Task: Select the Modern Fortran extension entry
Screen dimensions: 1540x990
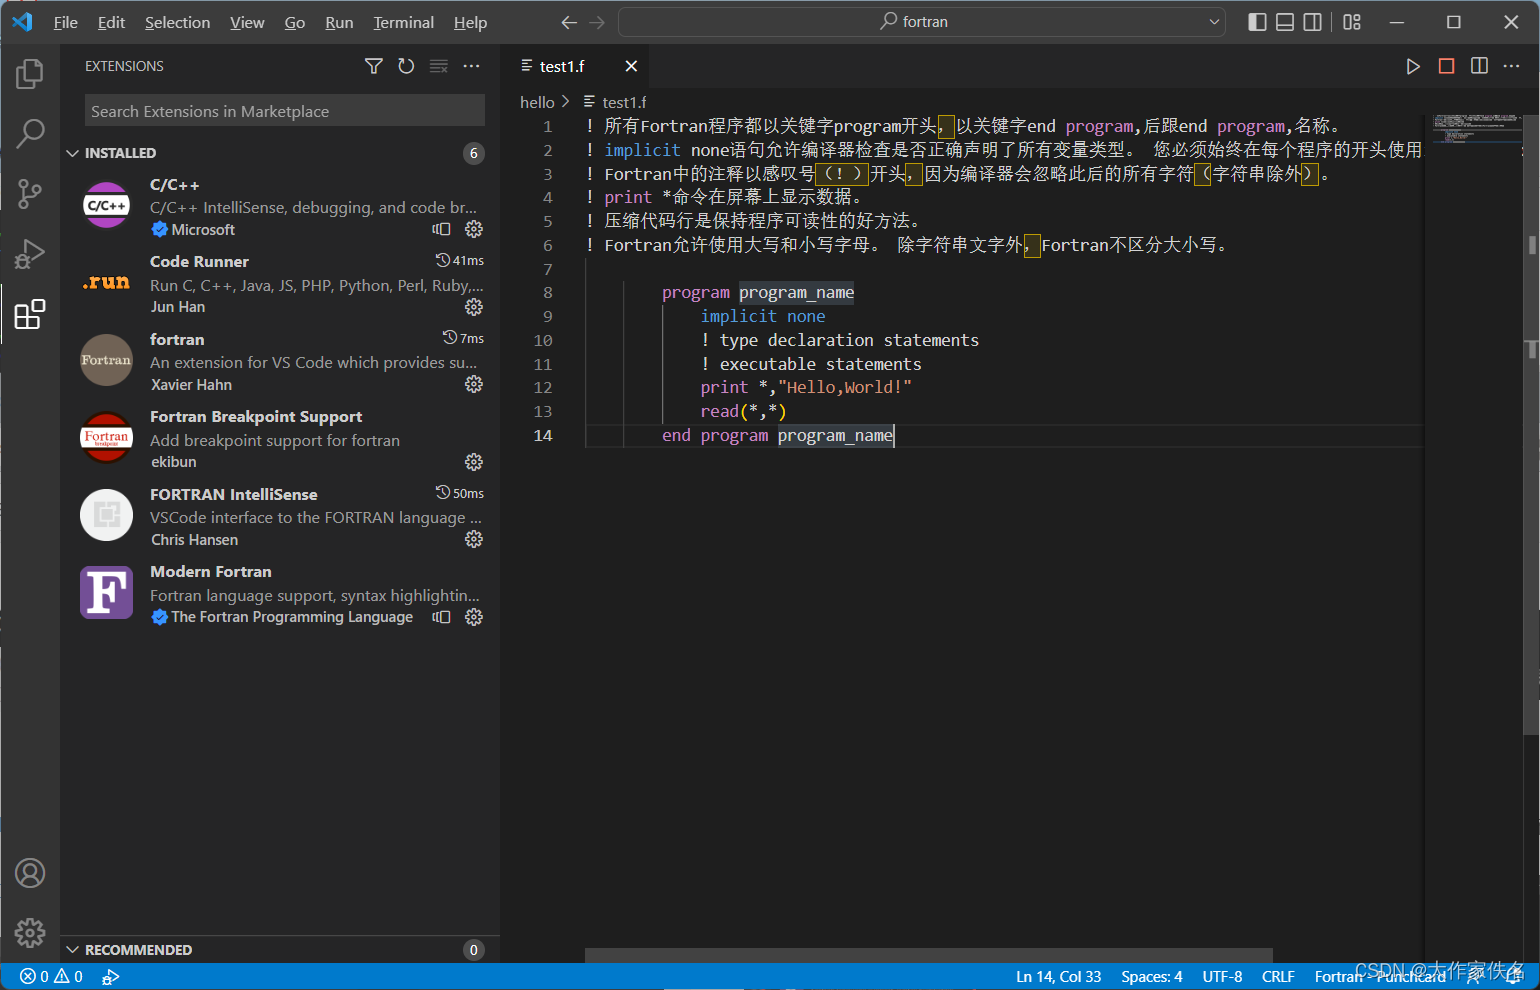Action: pos(280,594)
